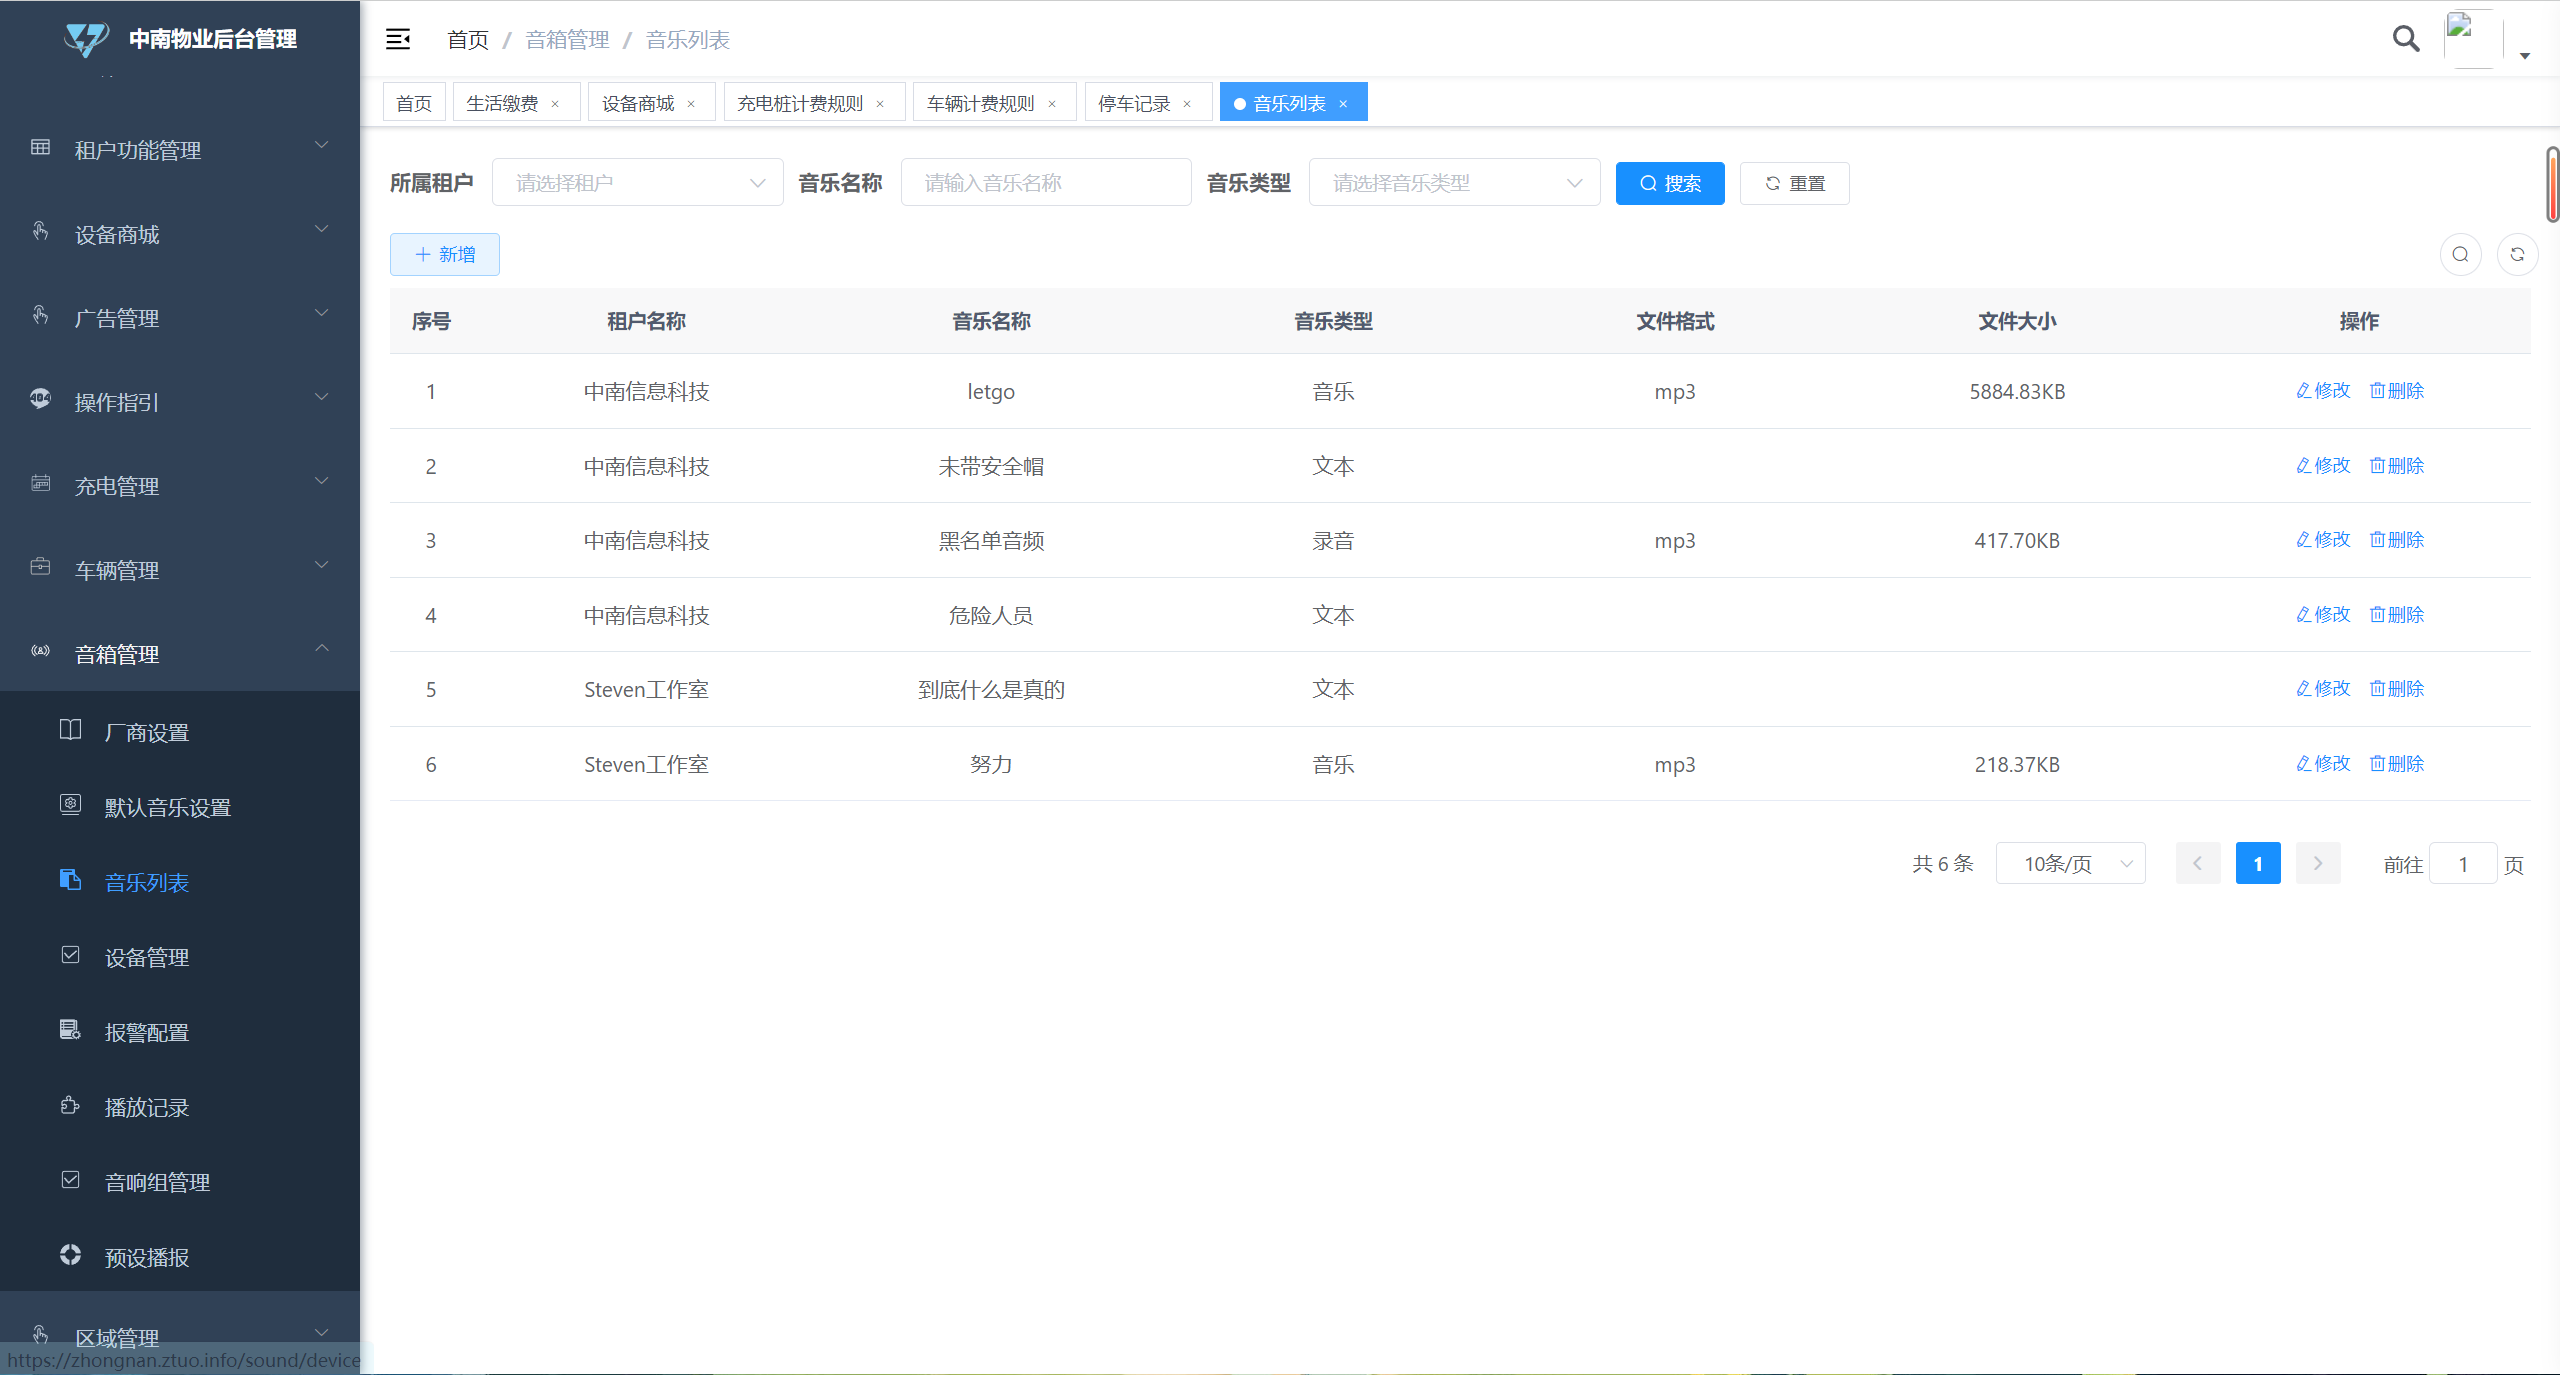Screen dimensions: 2560x1375
Task: Open the 10条/页 page size dropdown
Action: [2070, 863]
